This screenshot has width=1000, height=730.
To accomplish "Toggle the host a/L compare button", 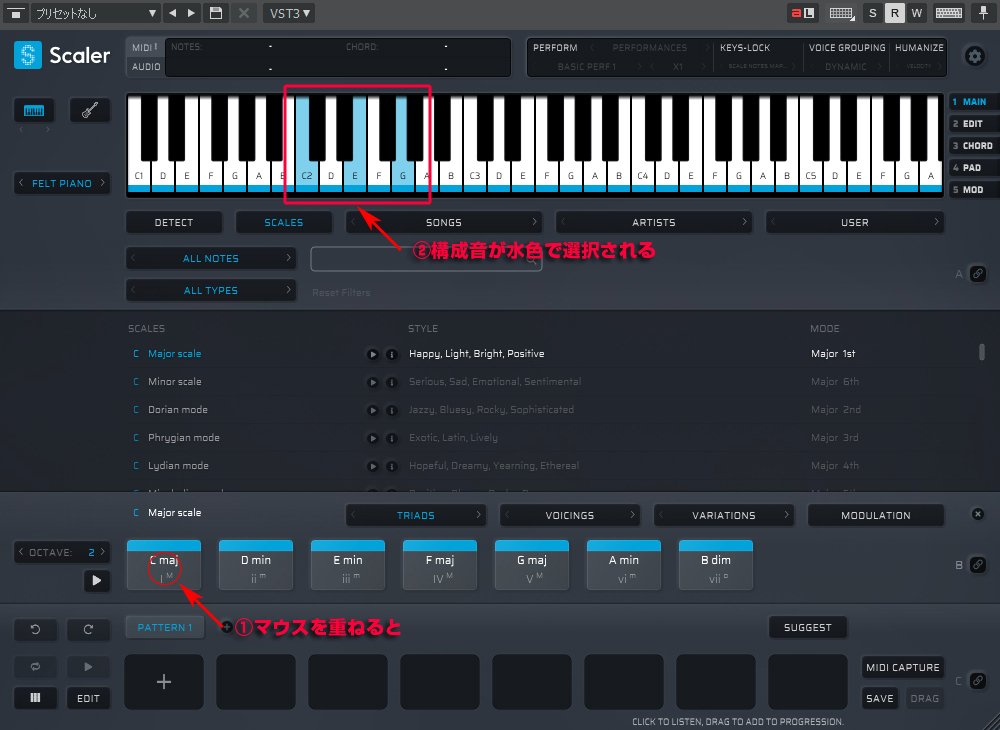I will (x=803, y=13).
